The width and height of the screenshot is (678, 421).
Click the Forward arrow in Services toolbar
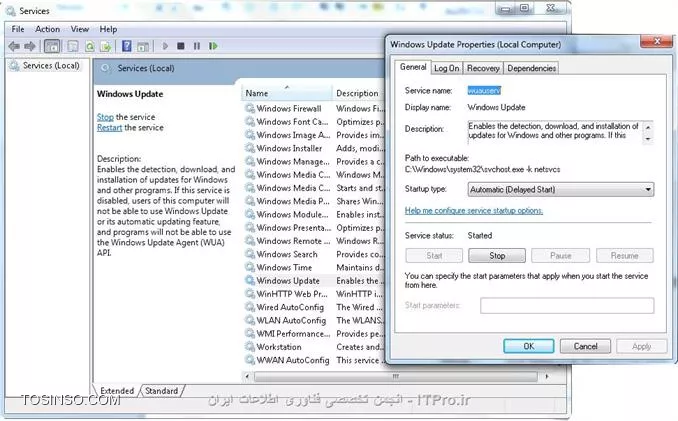(x=30, y=46)
